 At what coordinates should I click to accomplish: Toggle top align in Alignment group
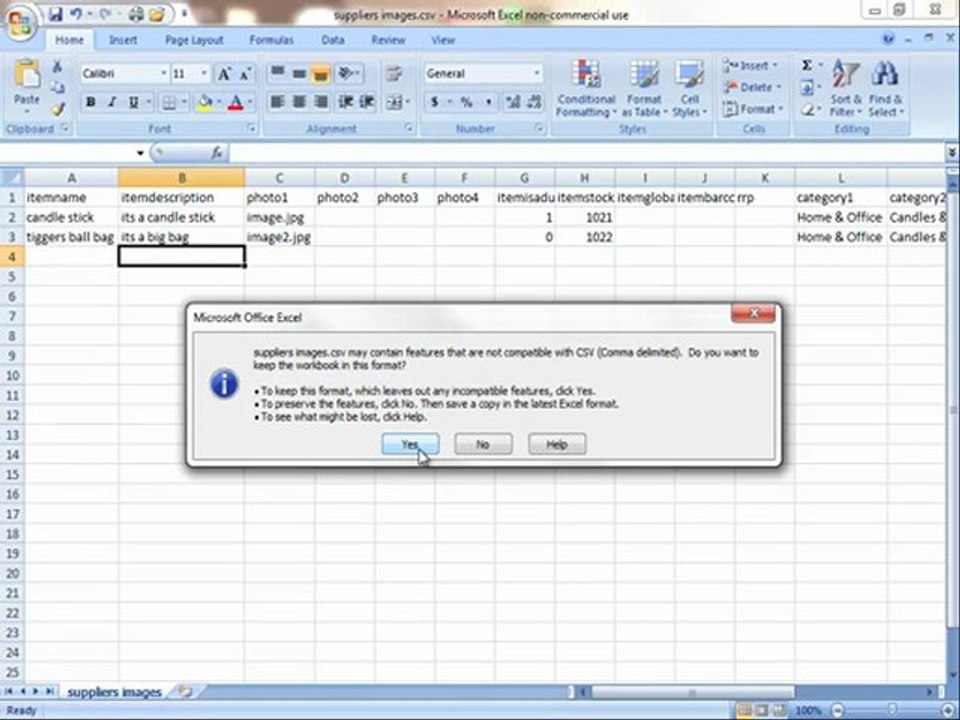(x=277, y=74)
